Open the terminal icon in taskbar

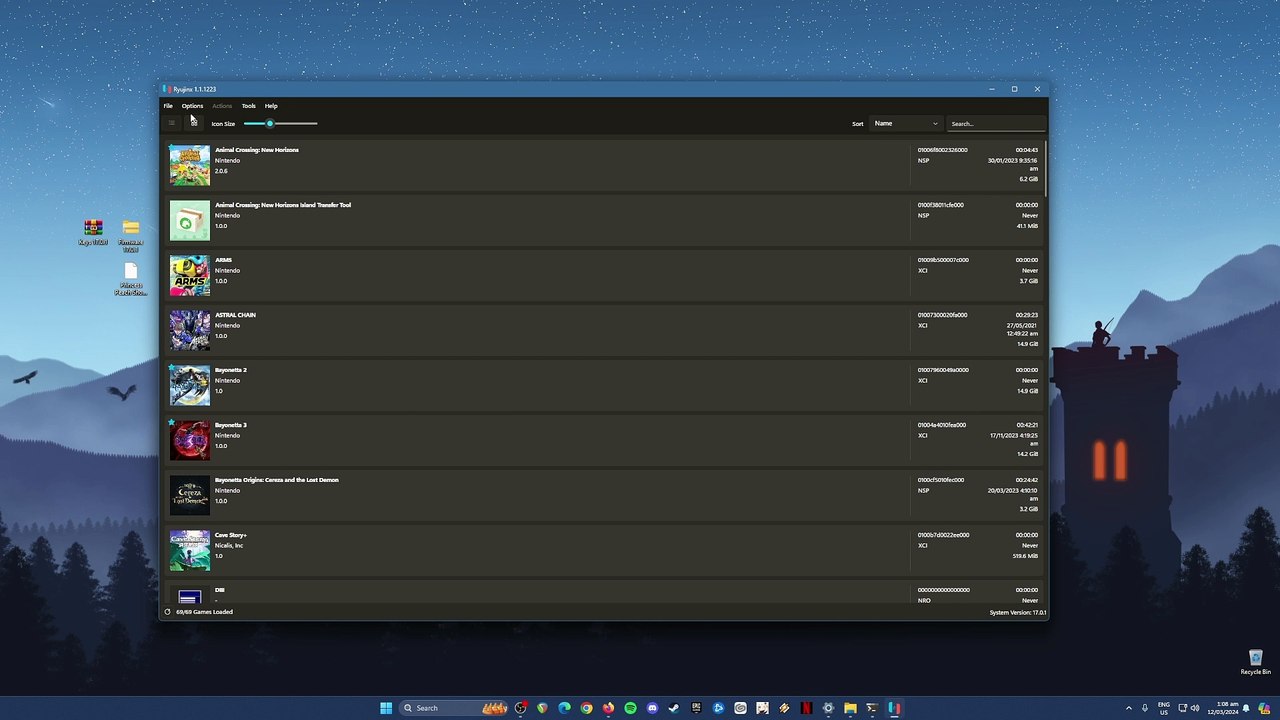point(872,708)
